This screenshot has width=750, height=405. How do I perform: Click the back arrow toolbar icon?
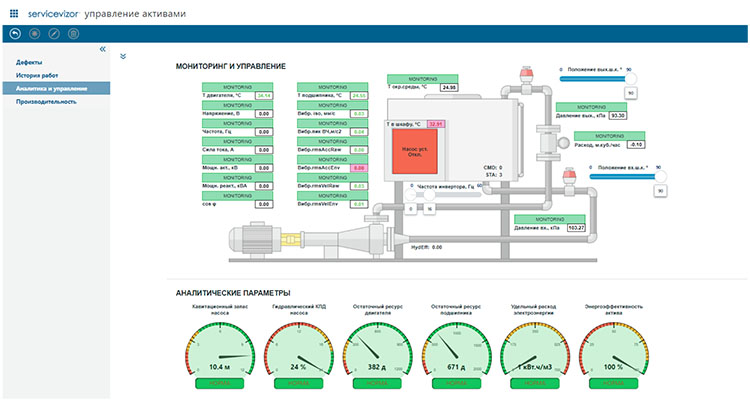click(x=13, y=34)
